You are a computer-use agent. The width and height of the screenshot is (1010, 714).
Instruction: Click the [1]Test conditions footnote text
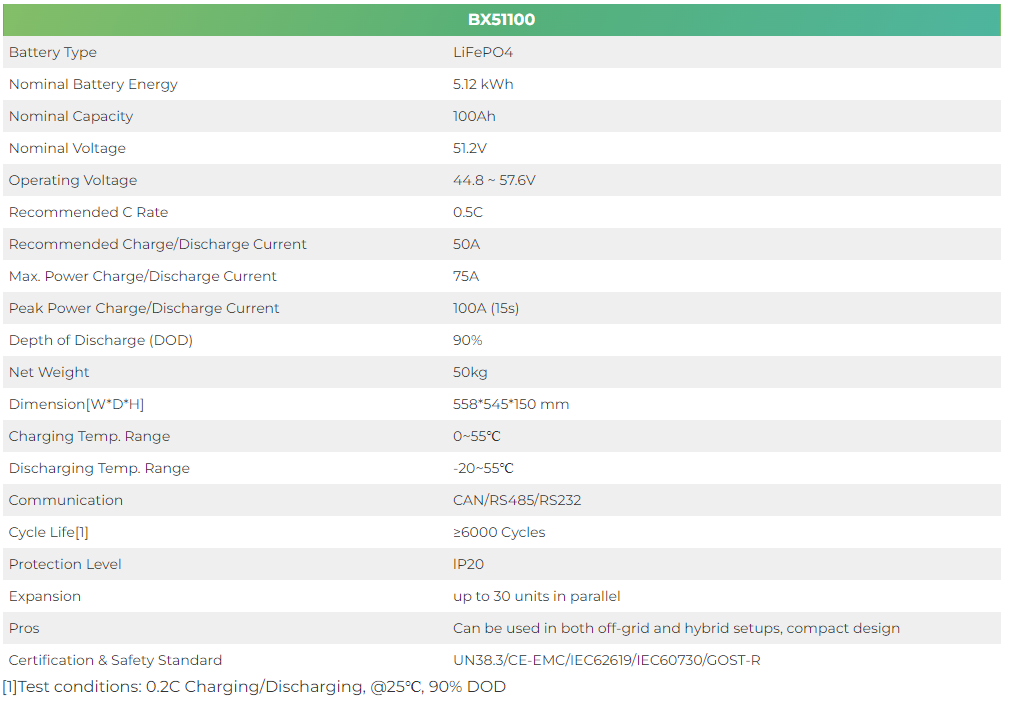pos(254,687)
